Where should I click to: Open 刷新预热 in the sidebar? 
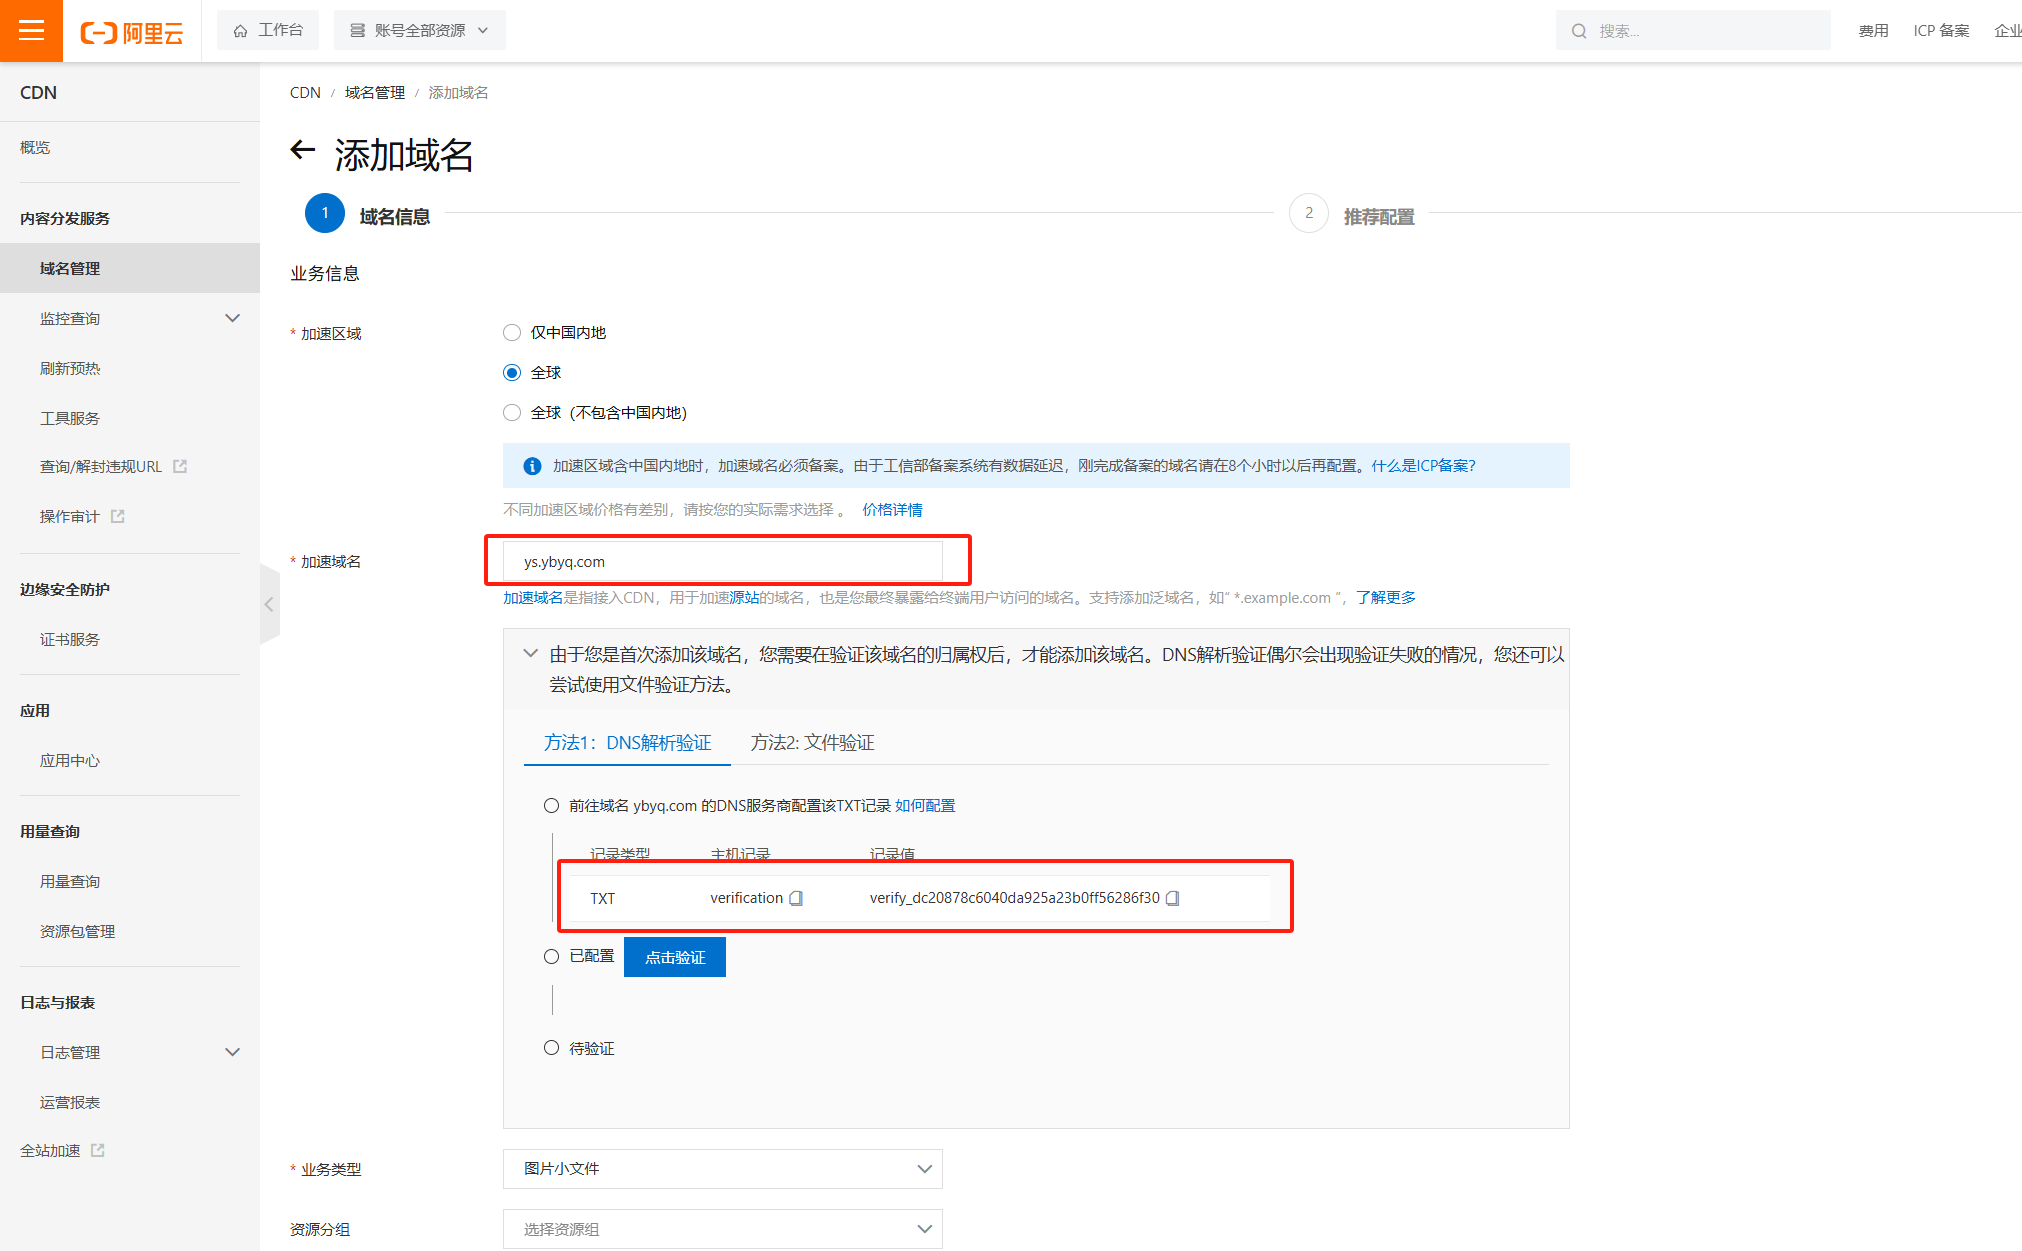[70, 368]
